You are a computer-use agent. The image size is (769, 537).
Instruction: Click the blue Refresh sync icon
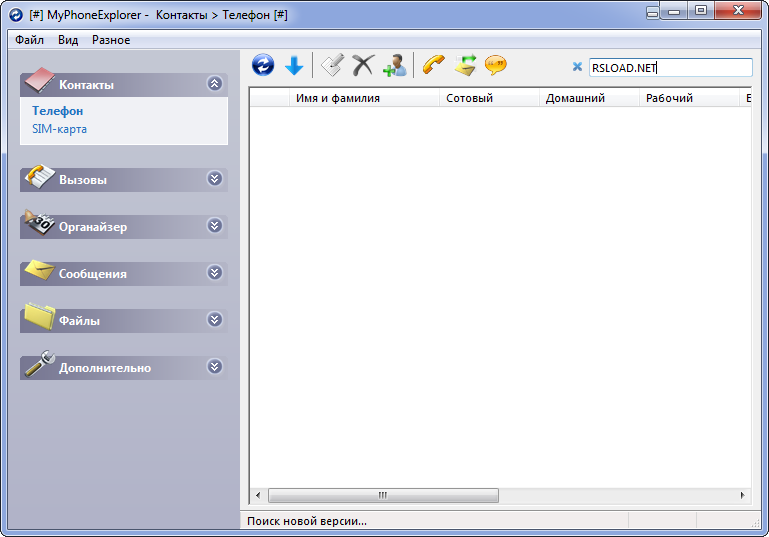click(x=263, y=65)
